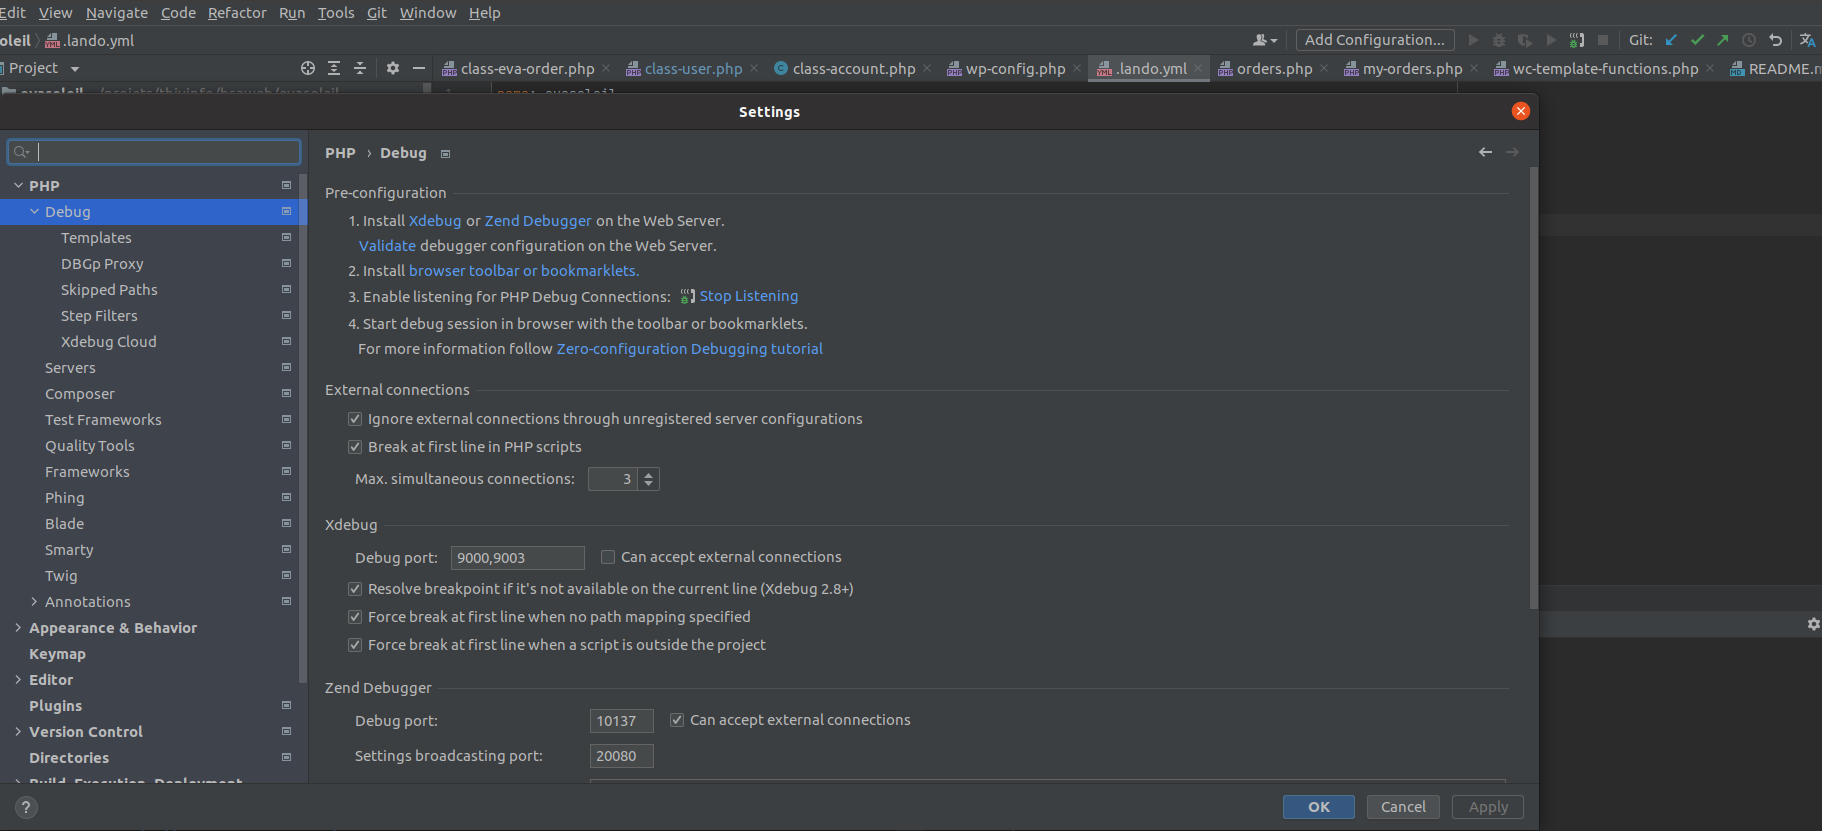Click the Git push arrow icon
Screen dimensions: 1822x831
coord(1722,40)
